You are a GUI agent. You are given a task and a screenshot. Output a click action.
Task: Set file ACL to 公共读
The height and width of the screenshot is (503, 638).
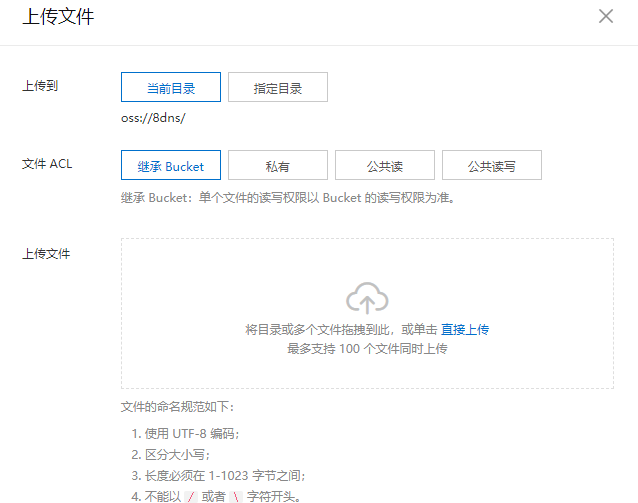point(384,166)
